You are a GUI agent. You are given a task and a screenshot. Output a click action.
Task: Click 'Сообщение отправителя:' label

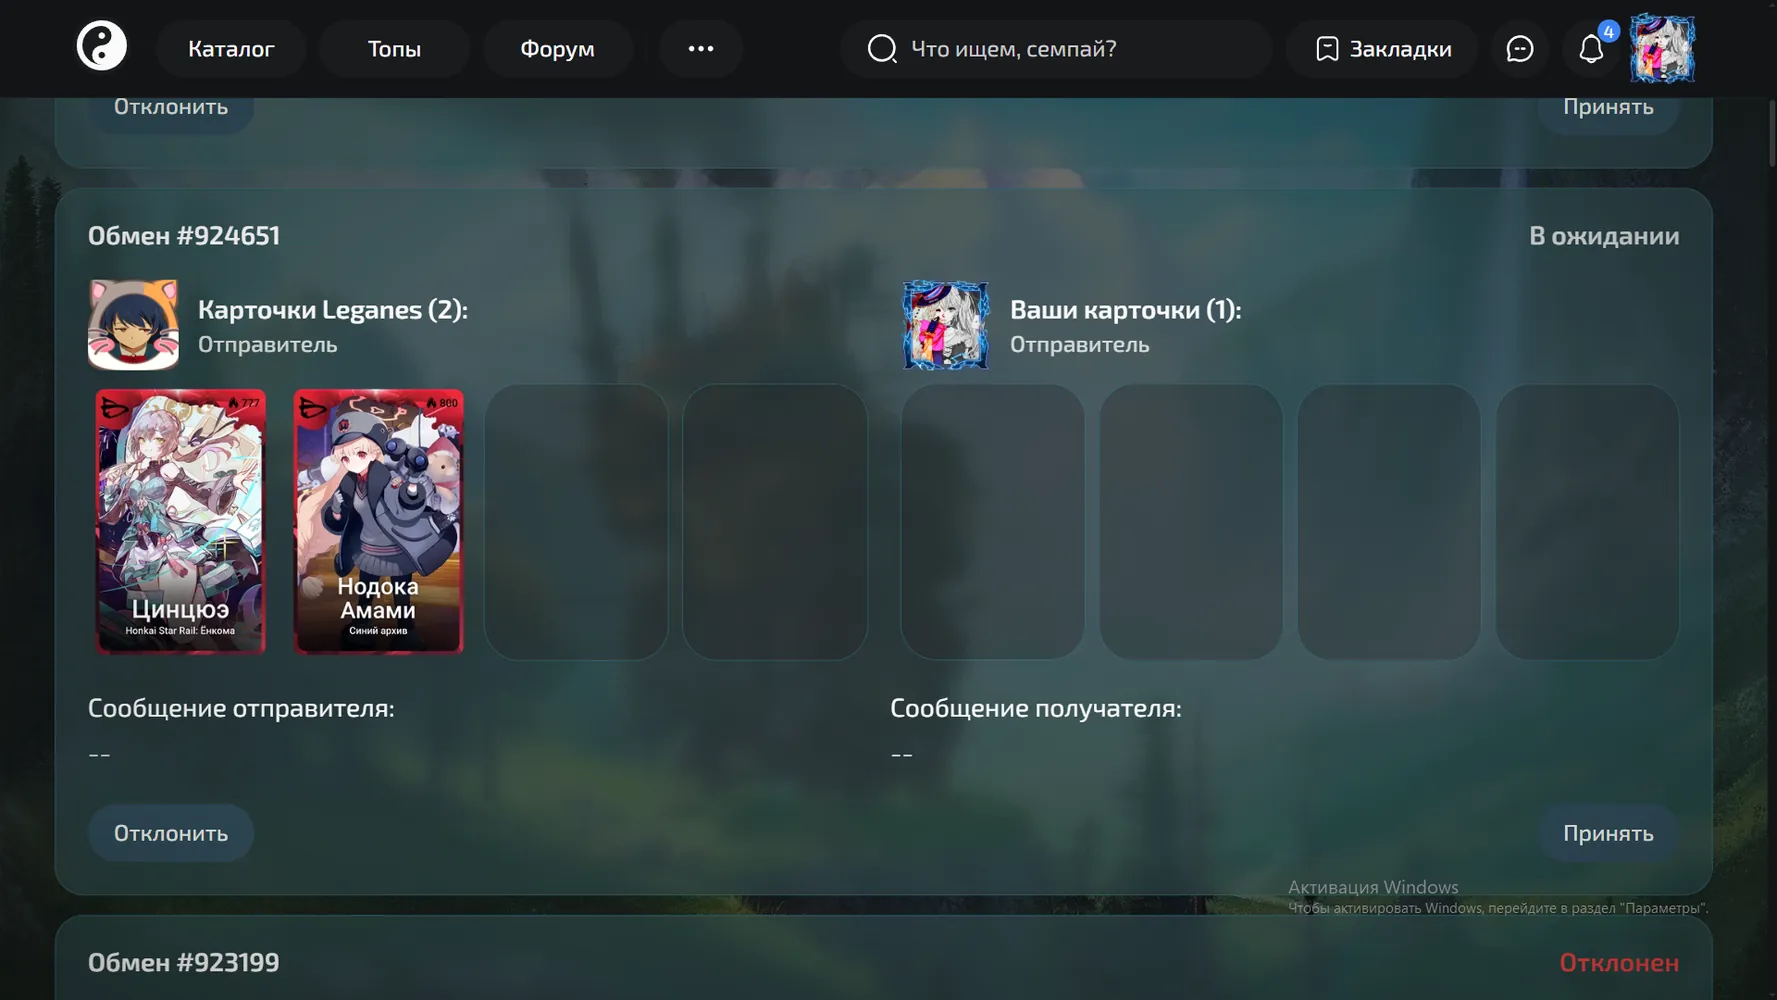241,708
